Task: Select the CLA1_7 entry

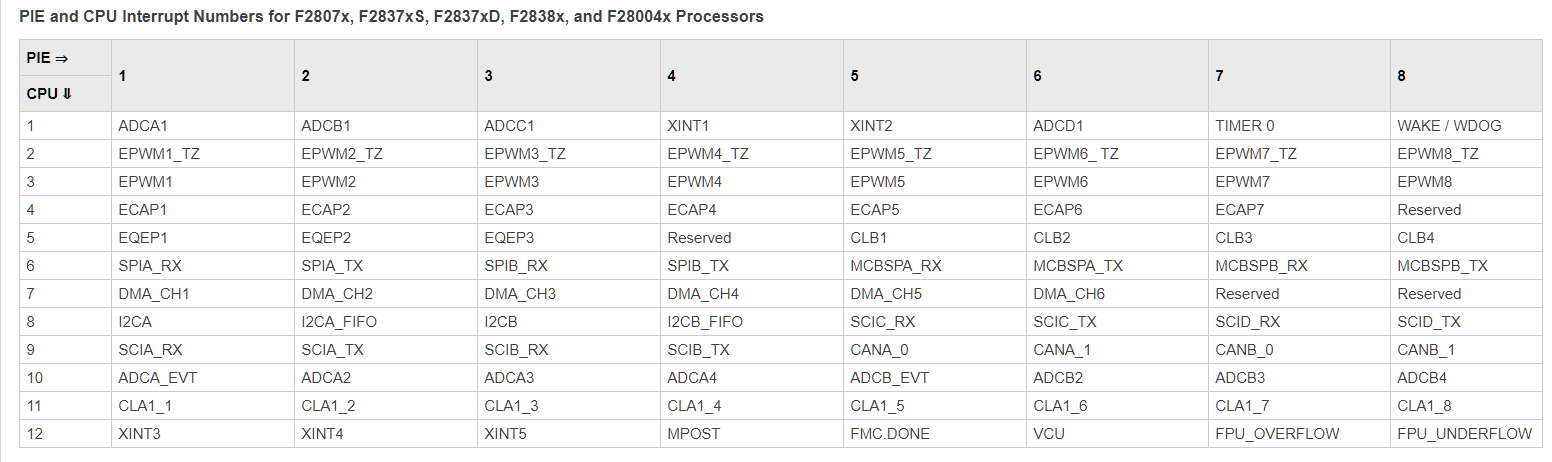Action: pyautogui.click(x=1242, y=406)
